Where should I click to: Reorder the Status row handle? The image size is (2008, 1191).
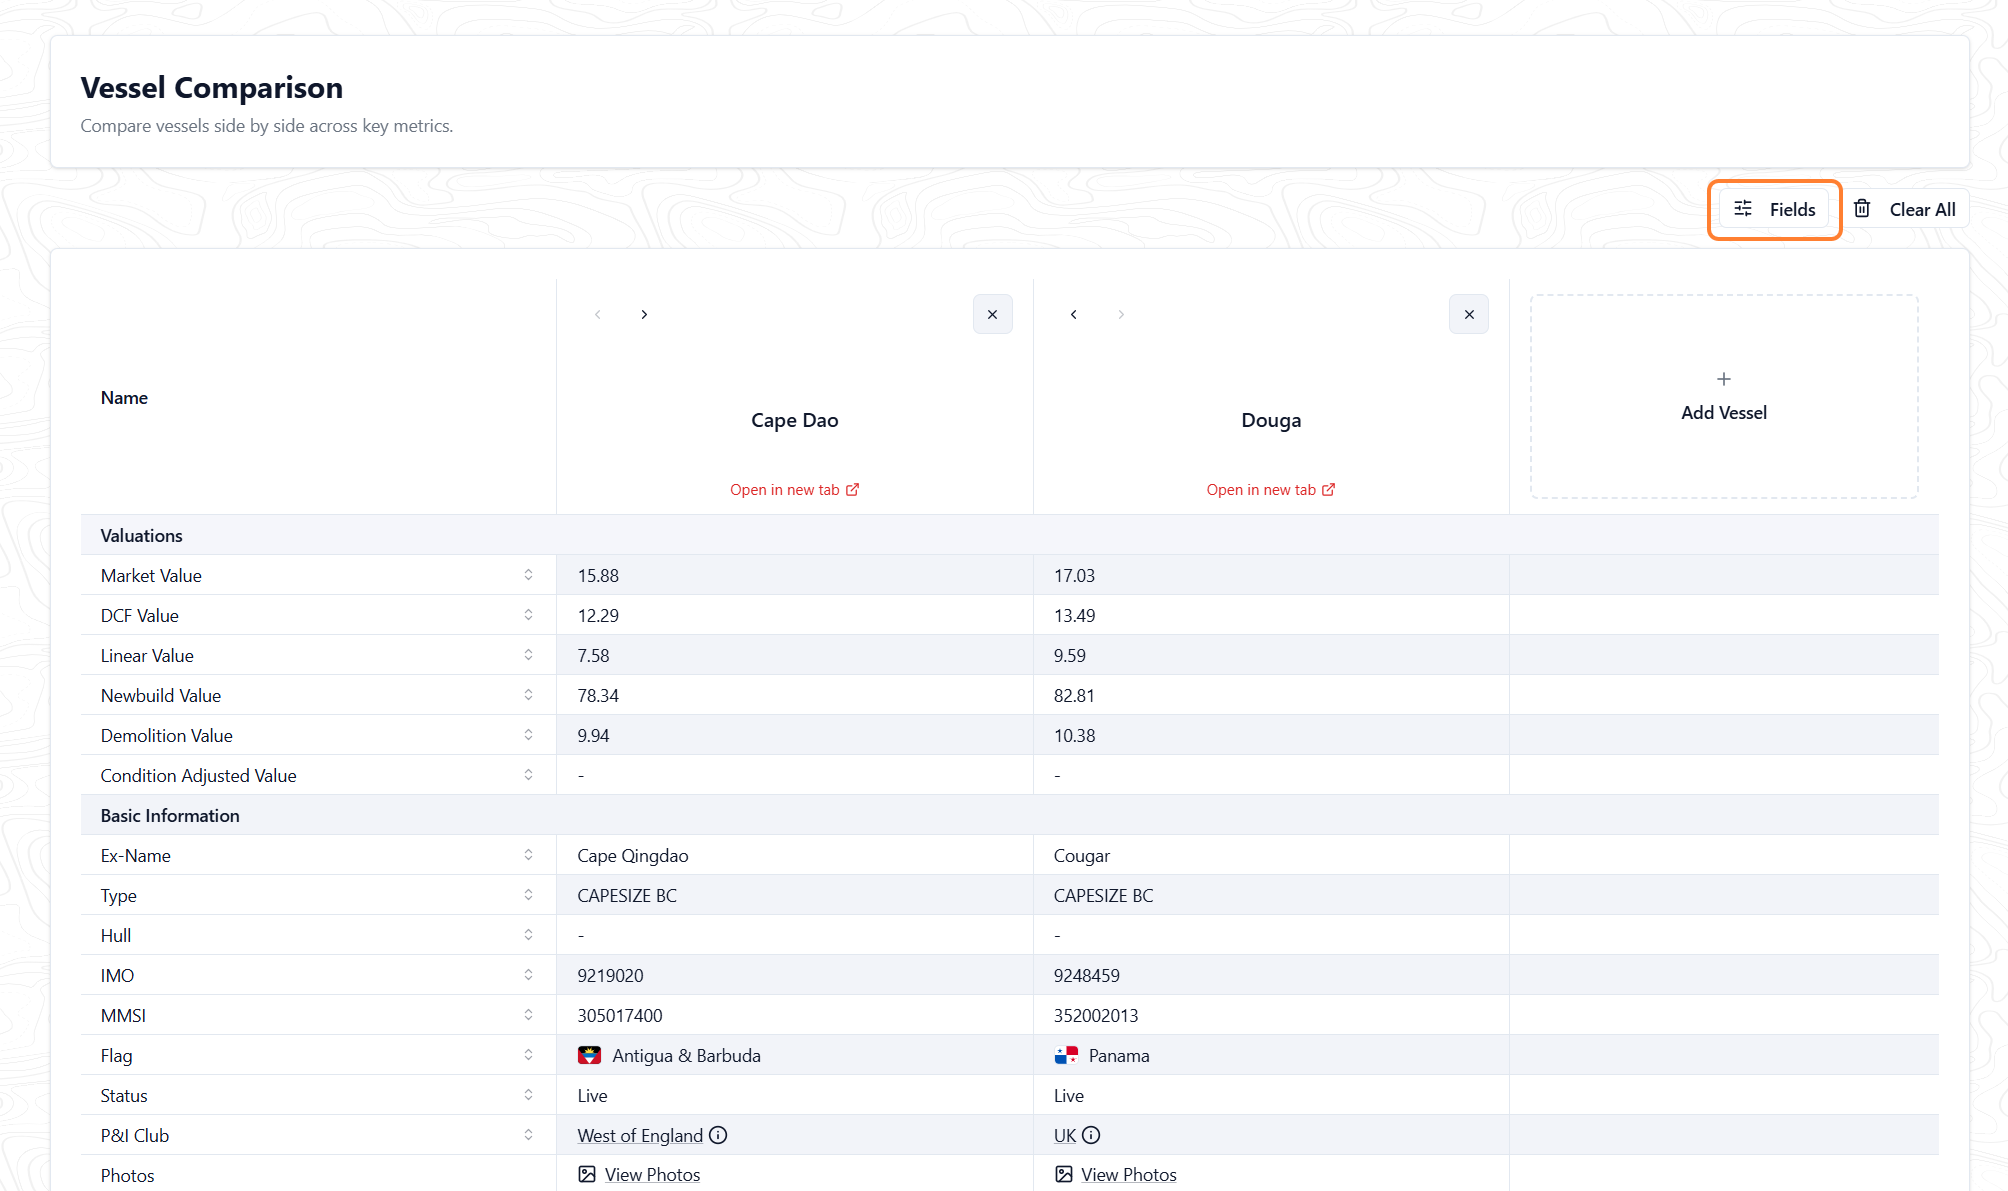pyautogui.click(x=528, y=1095)
